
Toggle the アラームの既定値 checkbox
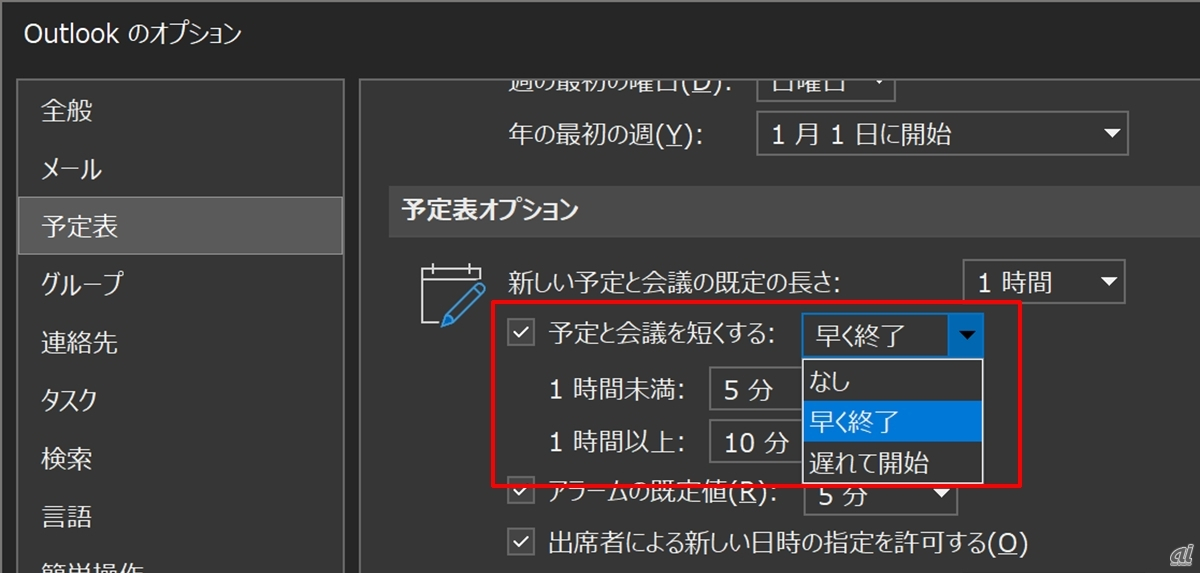tap(521, 491)
